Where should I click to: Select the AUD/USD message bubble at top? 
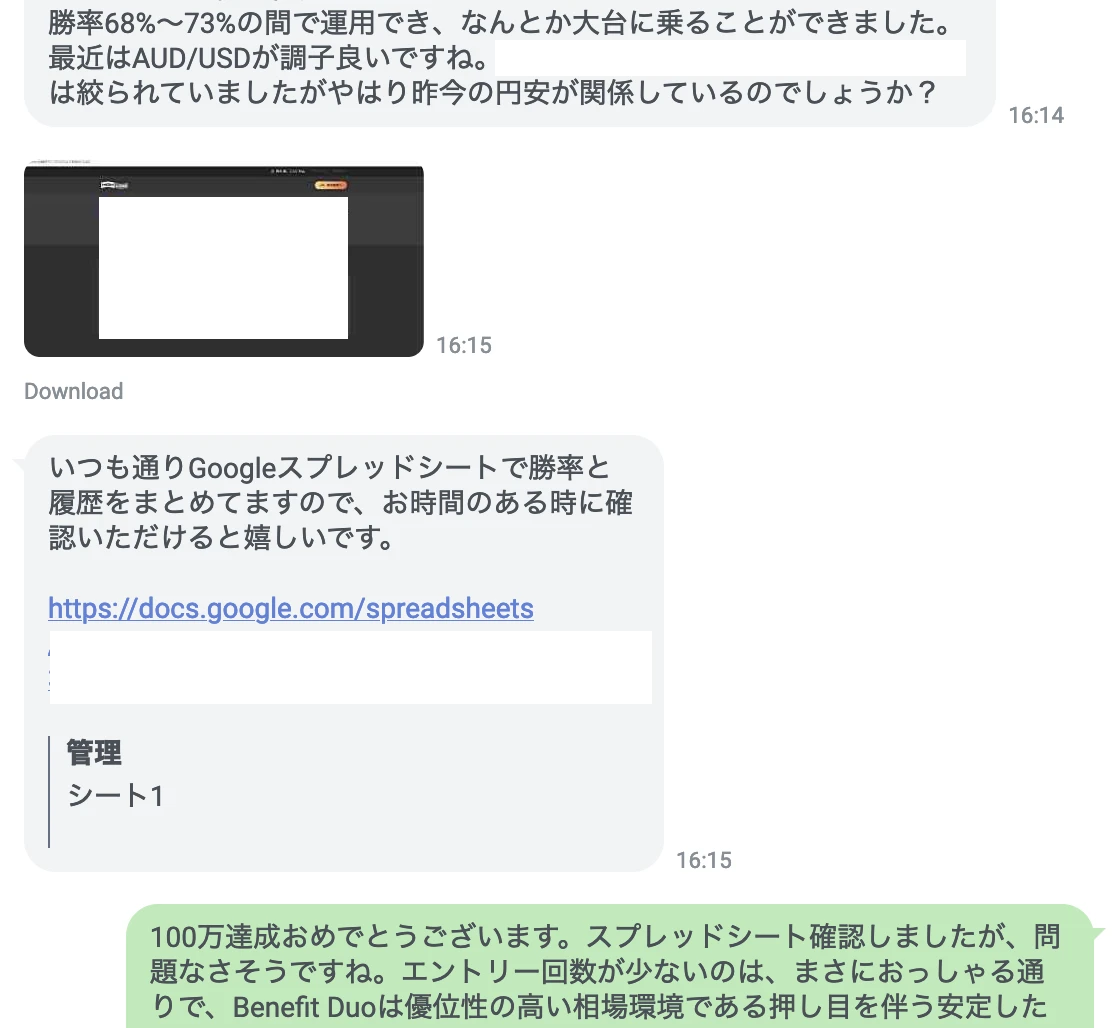[x=510, y=63]
